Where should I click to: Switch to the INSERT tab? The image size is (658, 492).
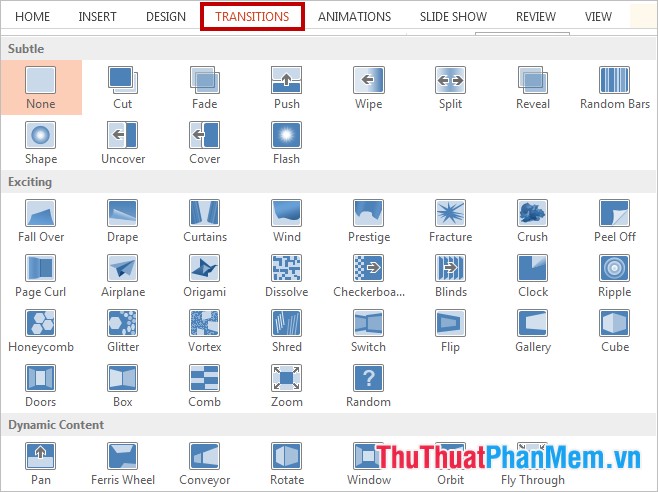pyautogui.click(x=97, y=17)
